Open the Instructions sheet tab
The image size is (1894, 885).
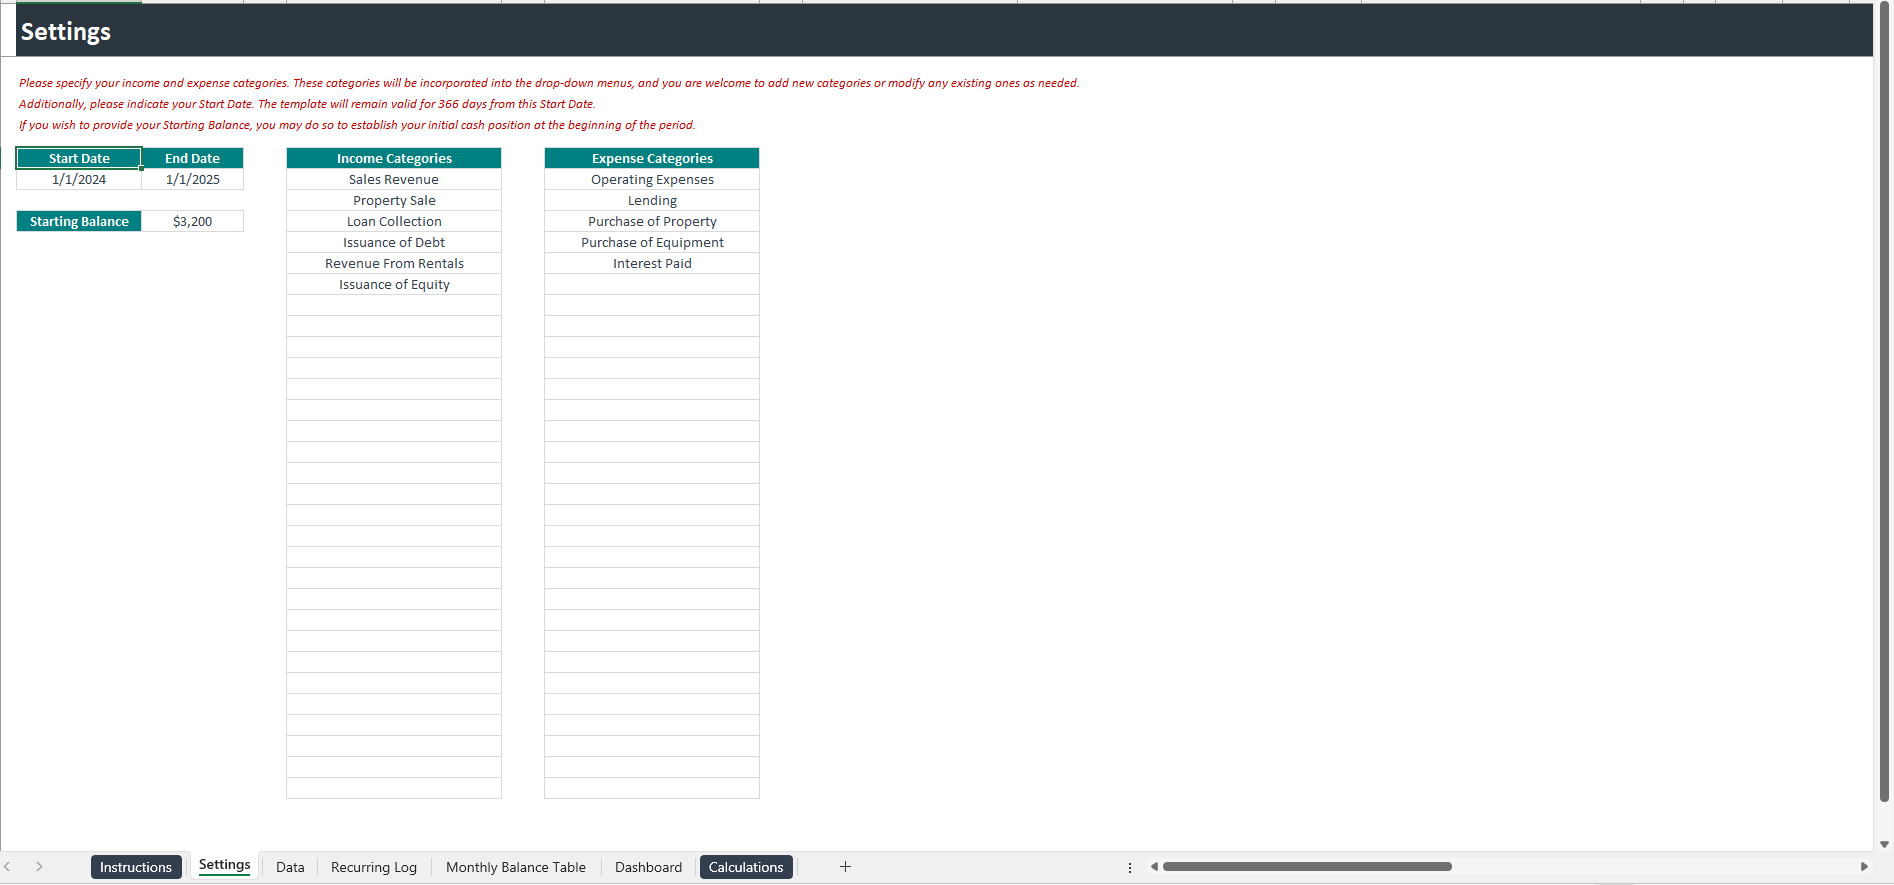(136, 867)
